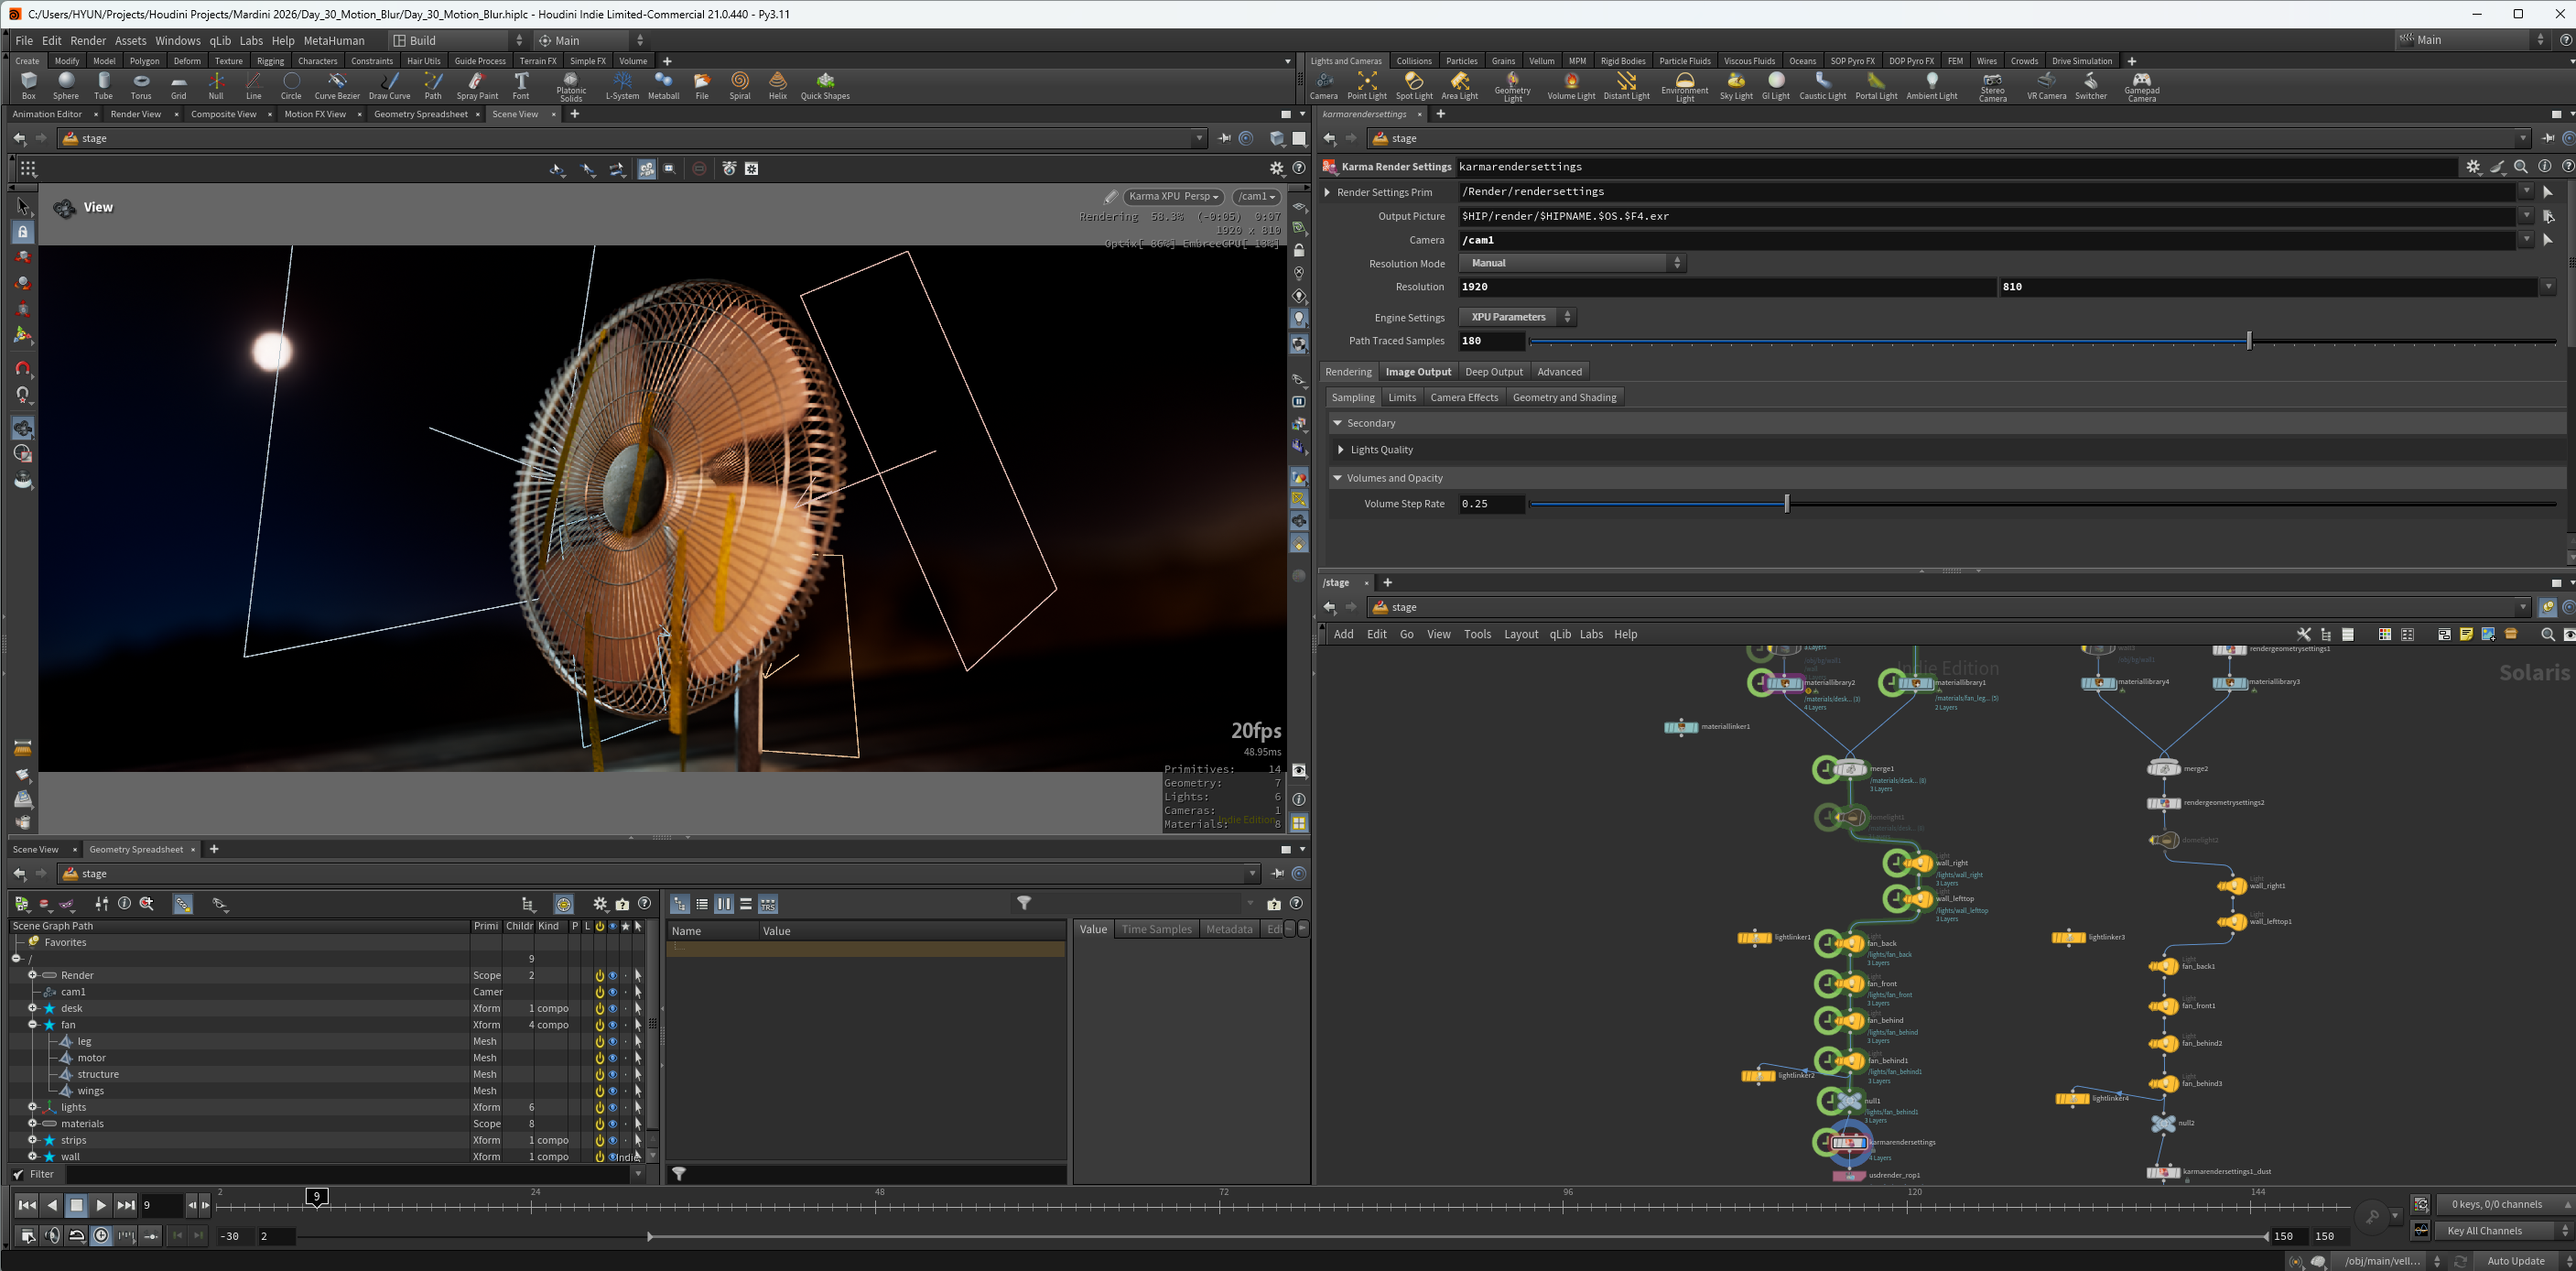
Task: Jump to the first frame
Action: click(x=27, y=1206)
